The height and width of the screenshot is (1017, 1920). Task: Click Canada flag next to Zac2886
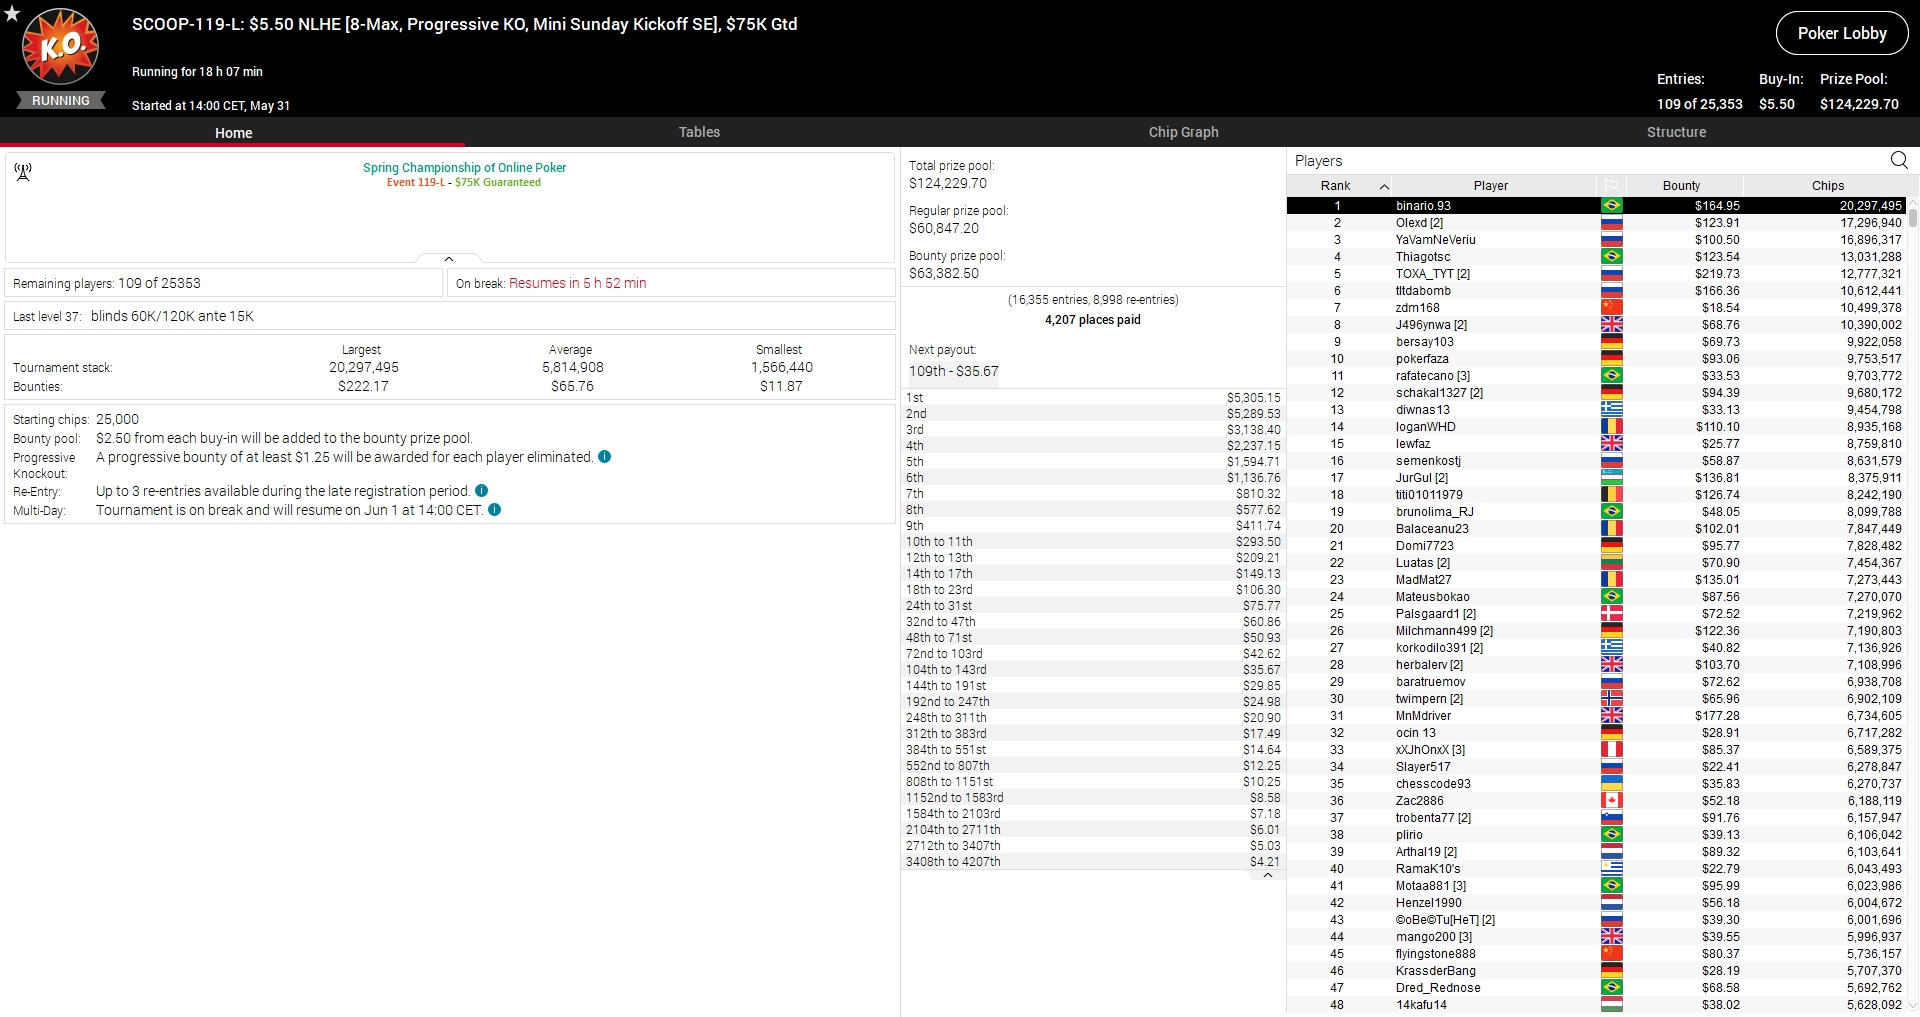1611,801
